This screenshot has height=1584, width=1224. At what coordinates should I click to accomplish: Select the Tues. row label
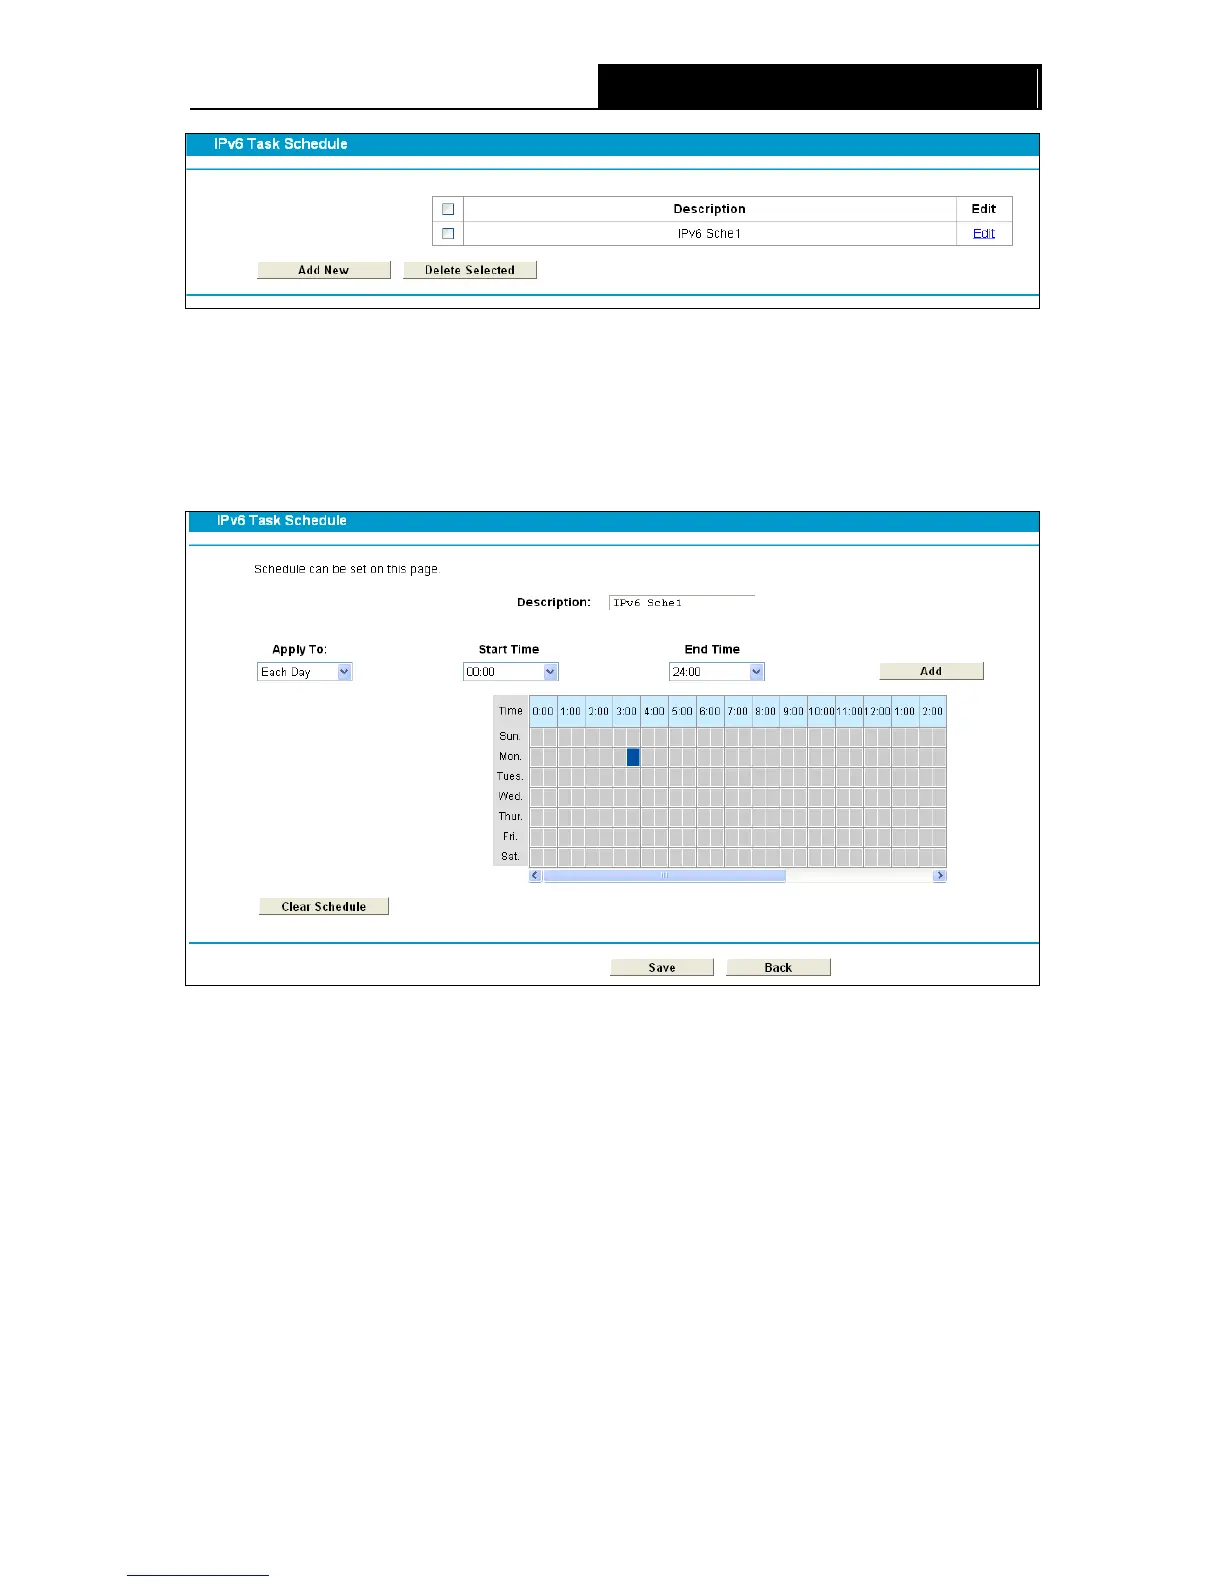510,776
